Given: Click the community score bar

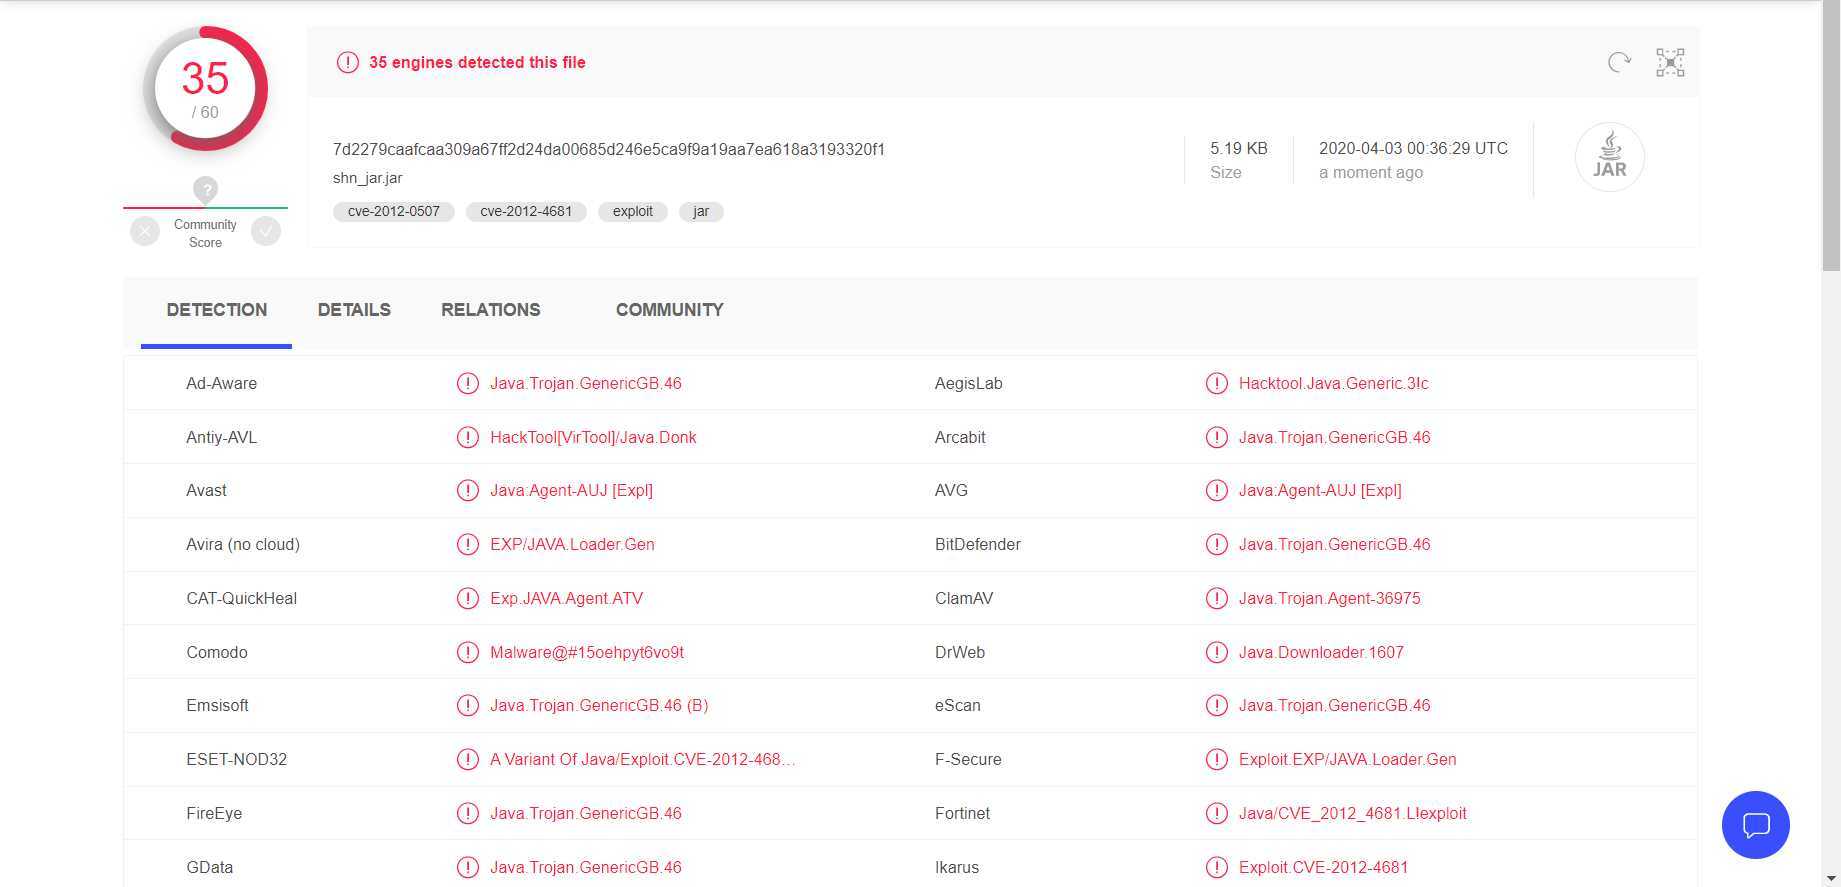Looking at the screenshot, I should coord(205,208).
